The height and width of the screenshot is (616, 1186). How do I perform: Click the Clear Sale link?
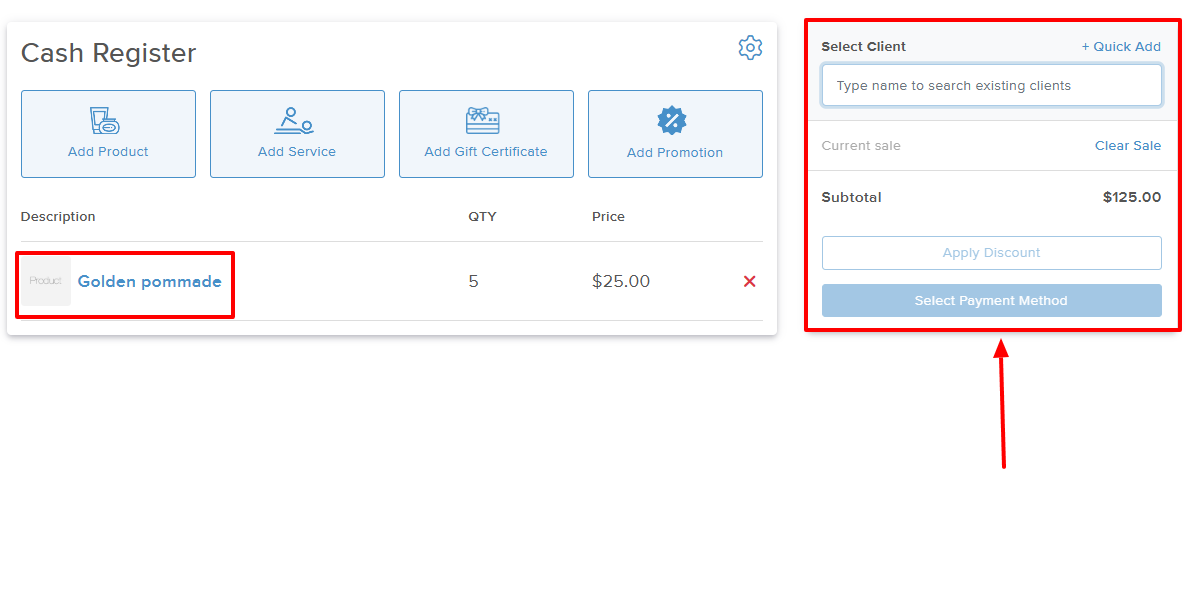click(x=1127, y=146)
